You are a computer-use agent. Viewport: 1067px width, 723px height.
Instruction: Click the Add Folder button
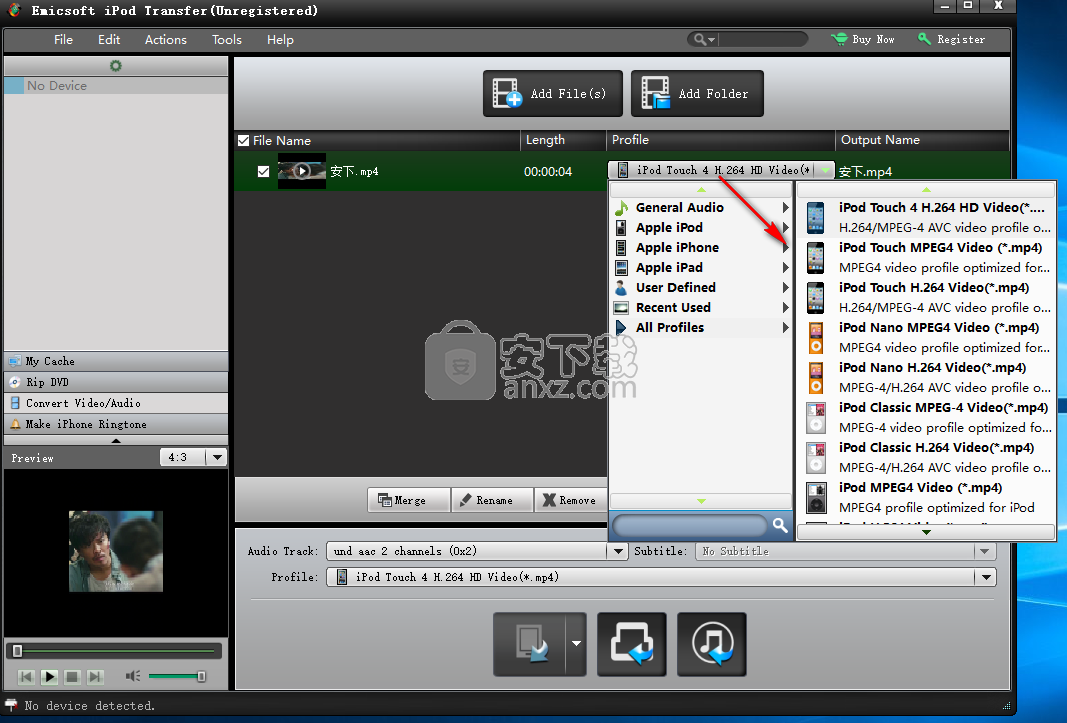tap(697, 93)
